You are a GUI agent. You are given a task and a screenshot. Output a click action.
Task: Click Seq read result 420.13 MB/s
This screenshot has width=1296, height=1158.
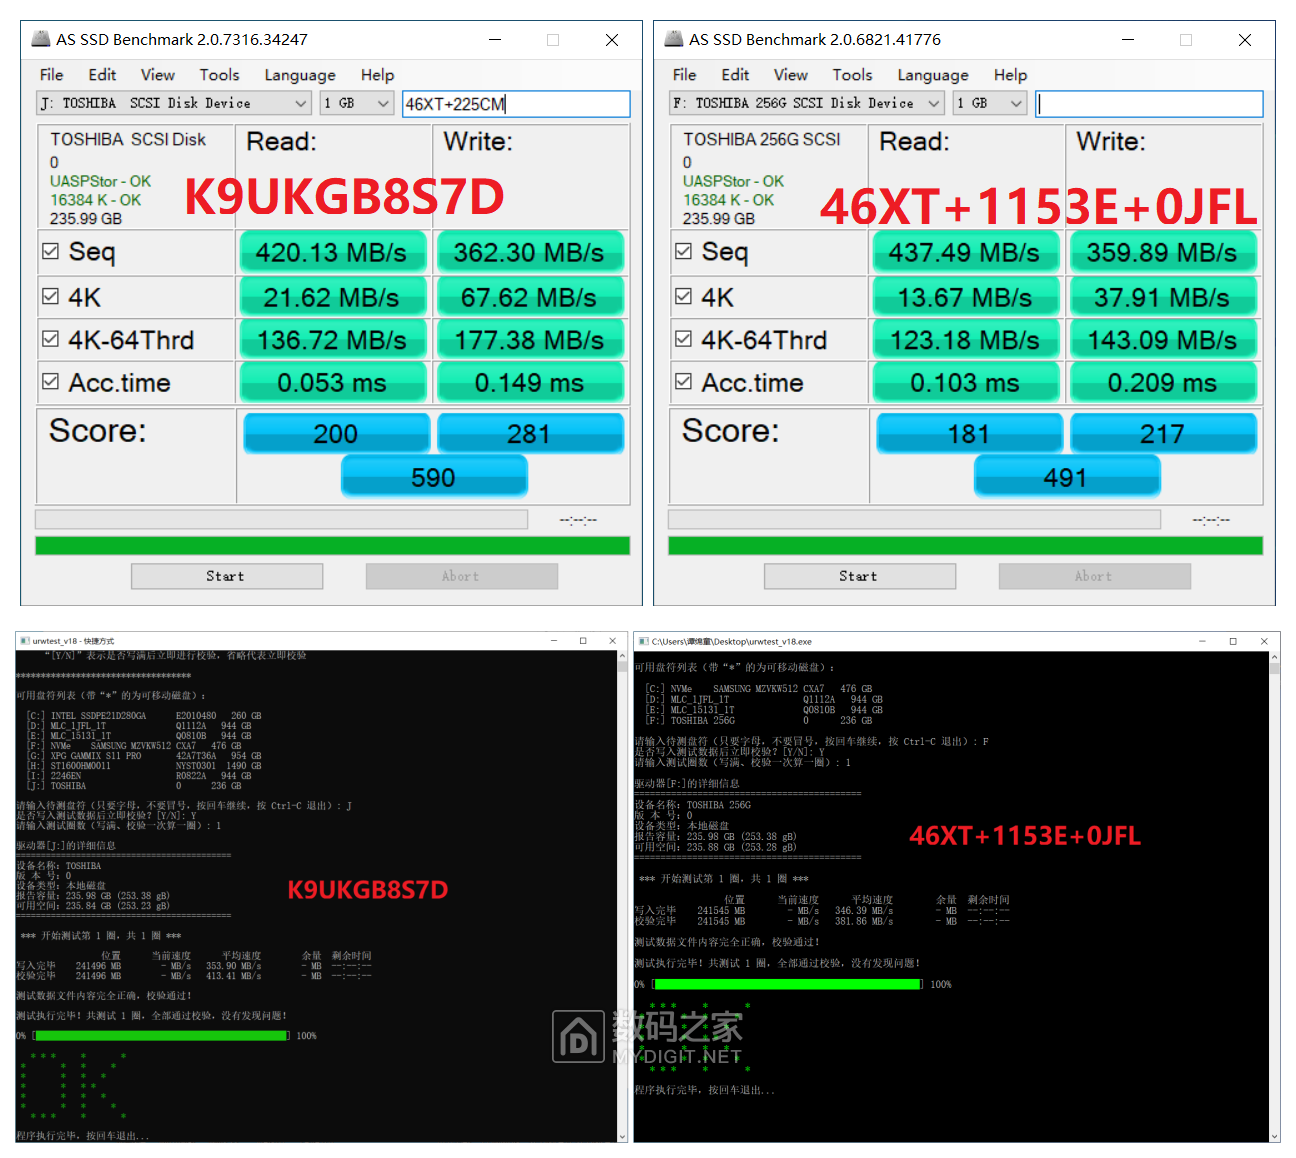[x=332, y=252]
